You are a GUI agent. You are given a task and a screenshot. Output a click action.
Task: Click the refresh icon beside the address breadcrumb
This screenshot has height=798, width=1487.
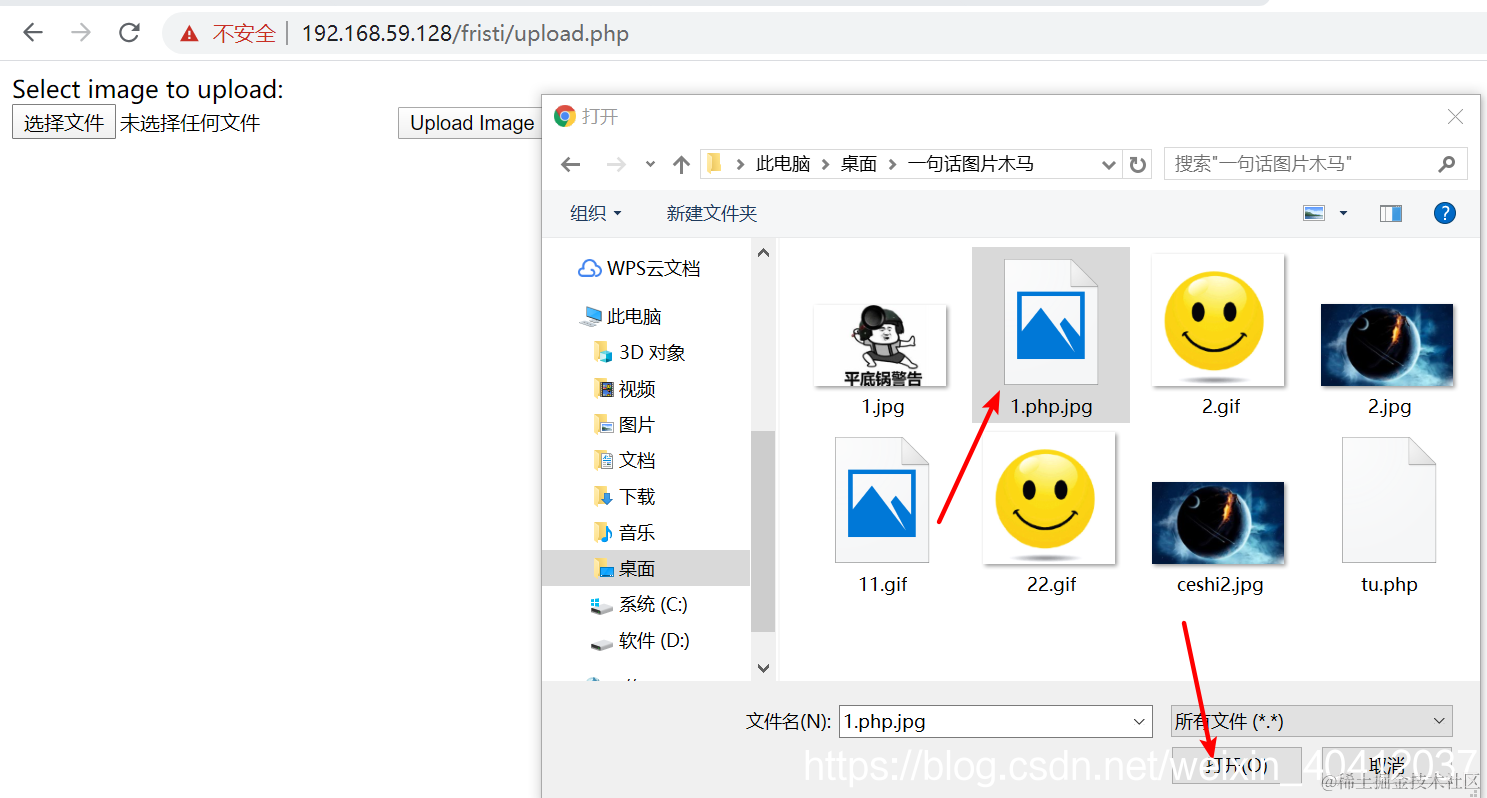pos(1137,163)
